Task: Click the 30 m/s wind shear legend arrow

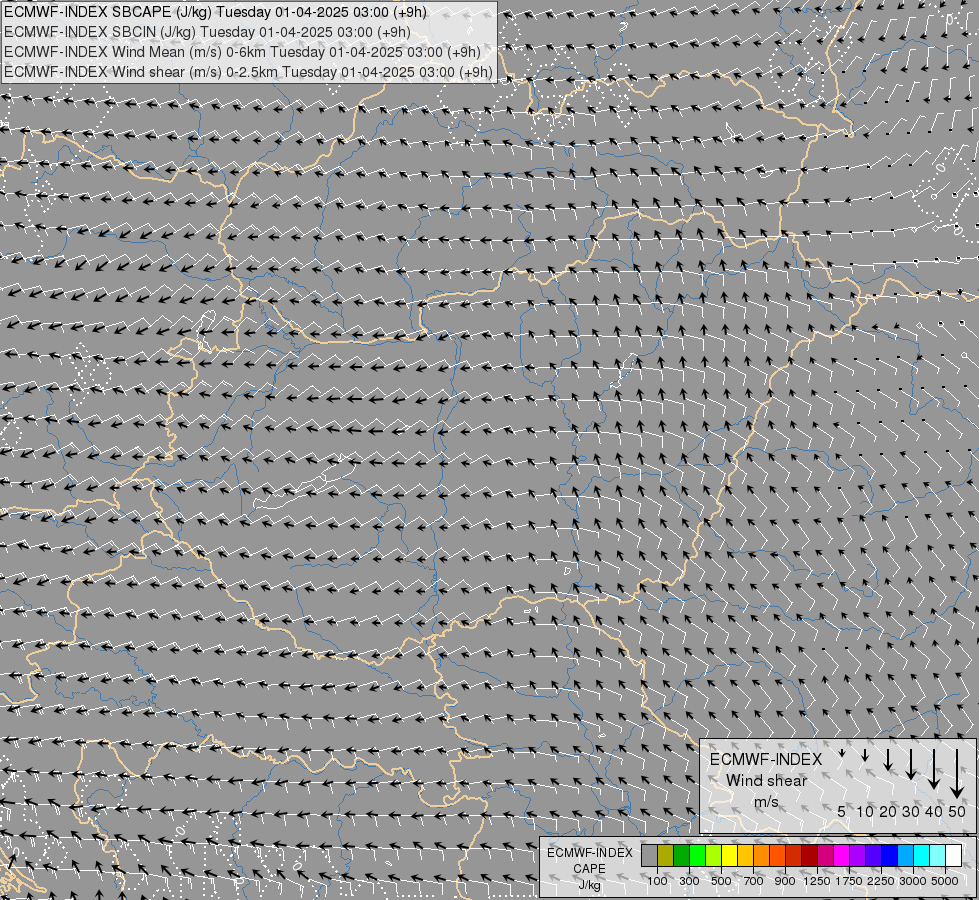Action: (x=911, y=764)
